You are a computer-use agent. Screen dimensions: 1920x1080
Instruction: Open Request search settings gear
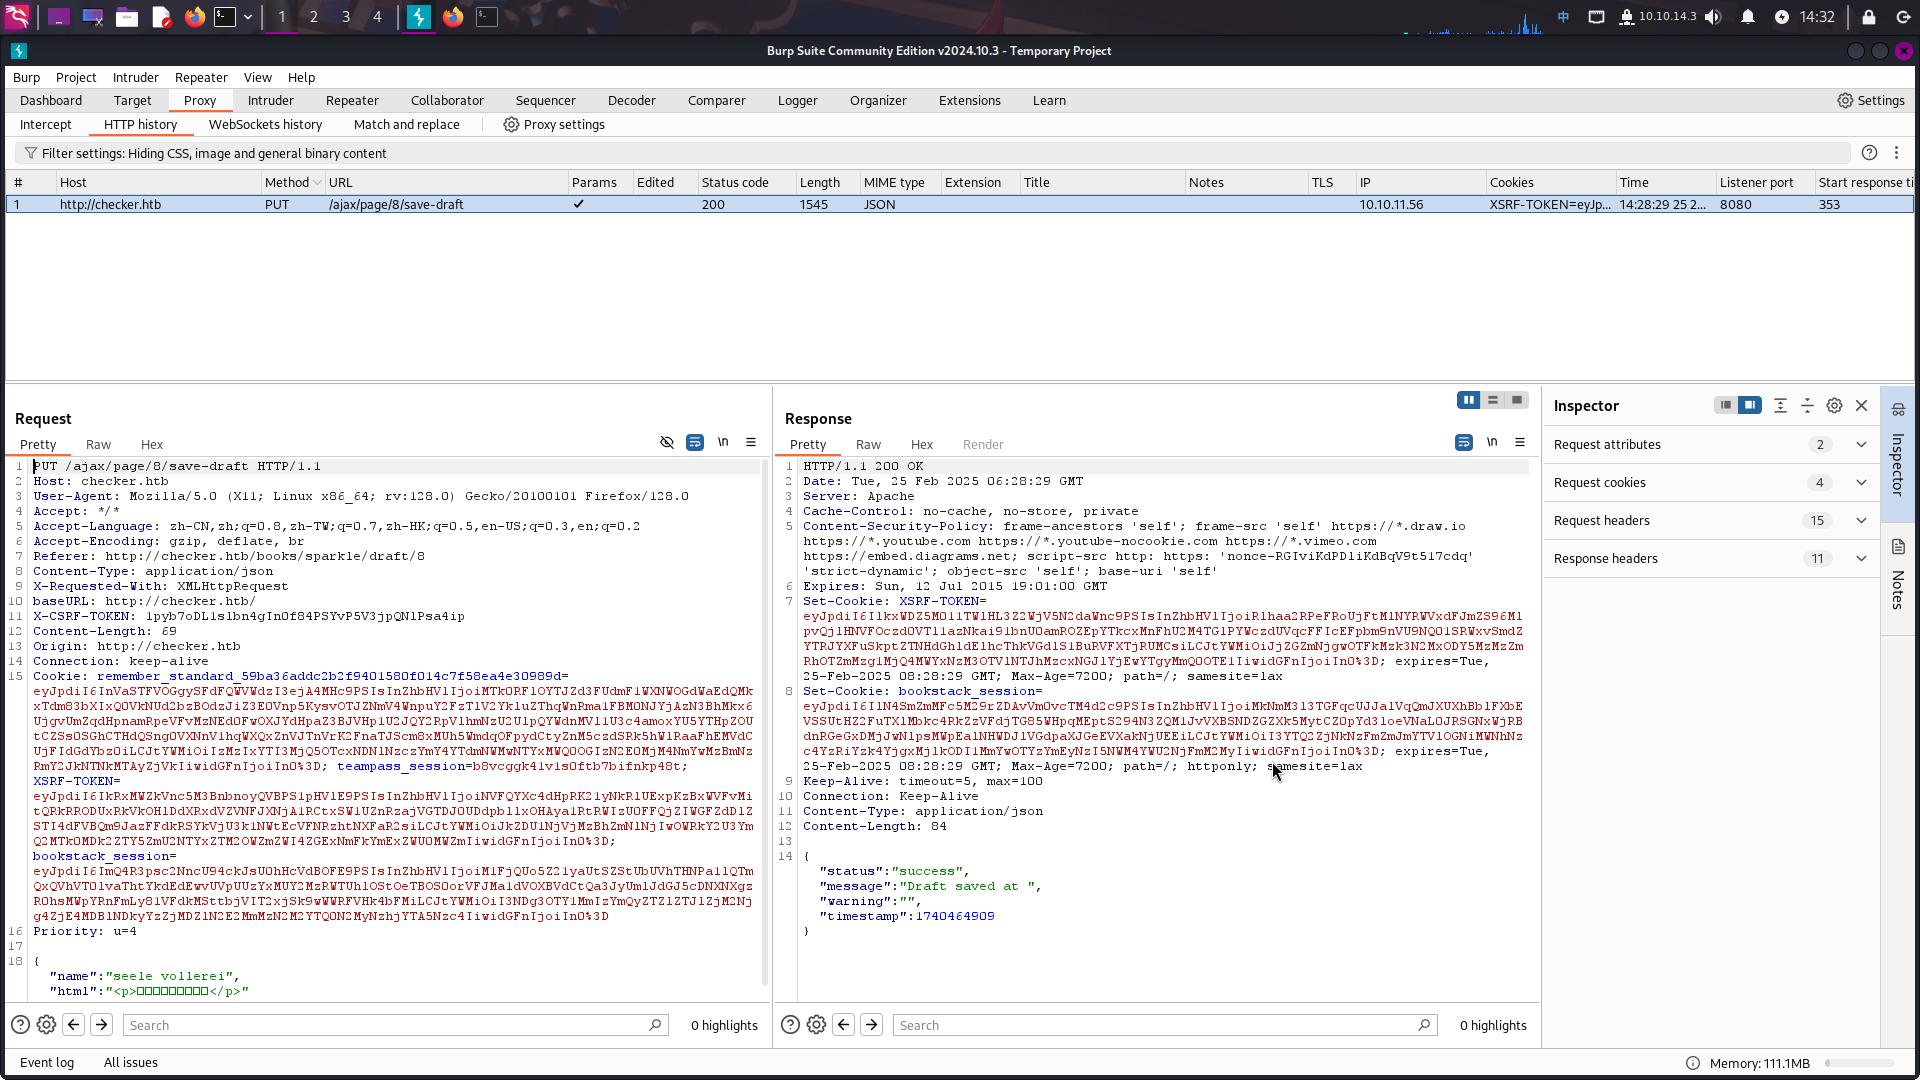pos(46,1024)
